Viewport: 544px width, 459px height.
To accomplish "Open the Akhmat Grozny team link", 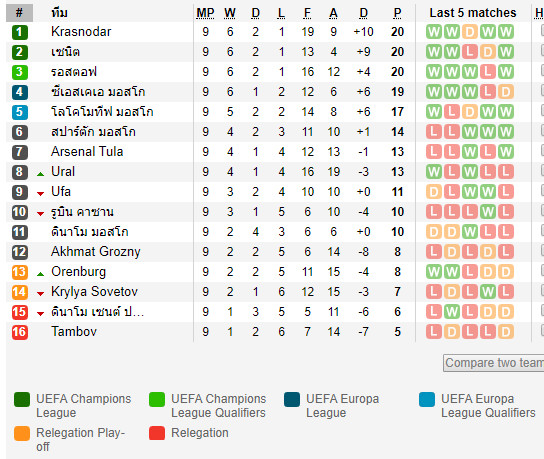I will [96, 252].
